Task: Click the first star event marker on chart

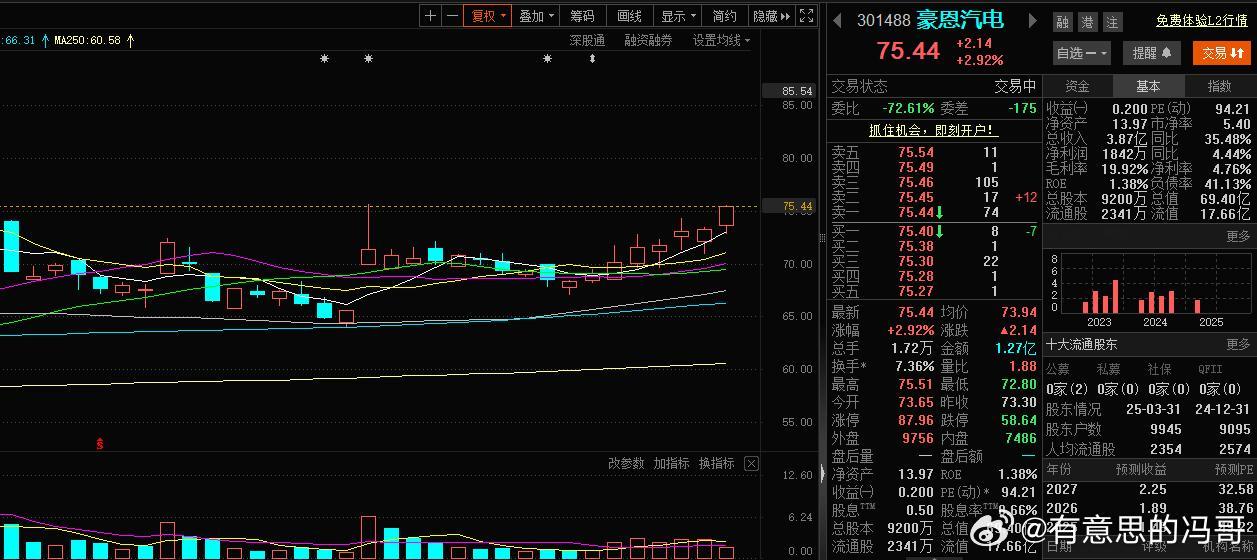Action: tap(324, 59)
